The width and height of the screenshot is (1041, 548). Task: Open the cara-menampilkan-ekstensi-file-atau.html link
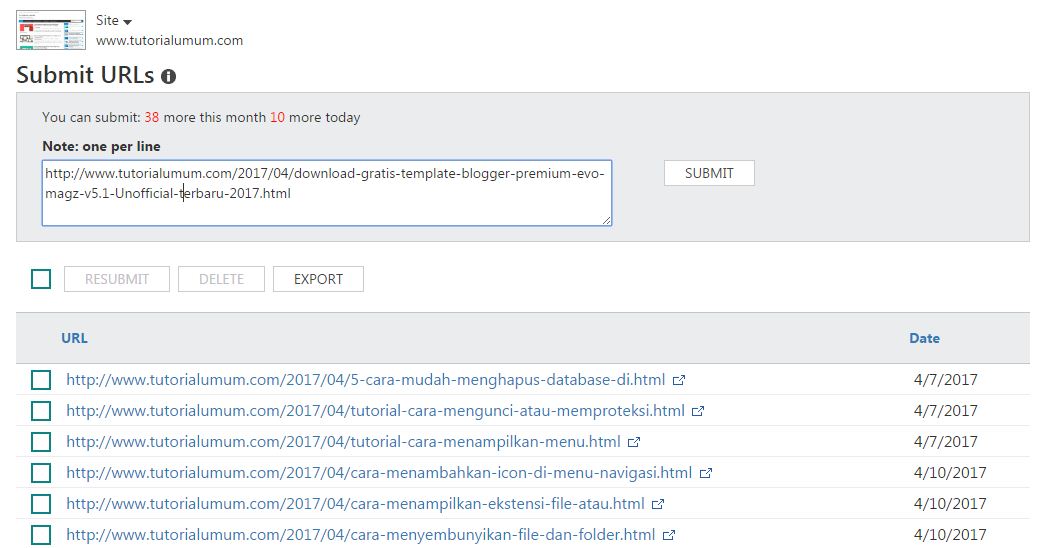(355, 504)
